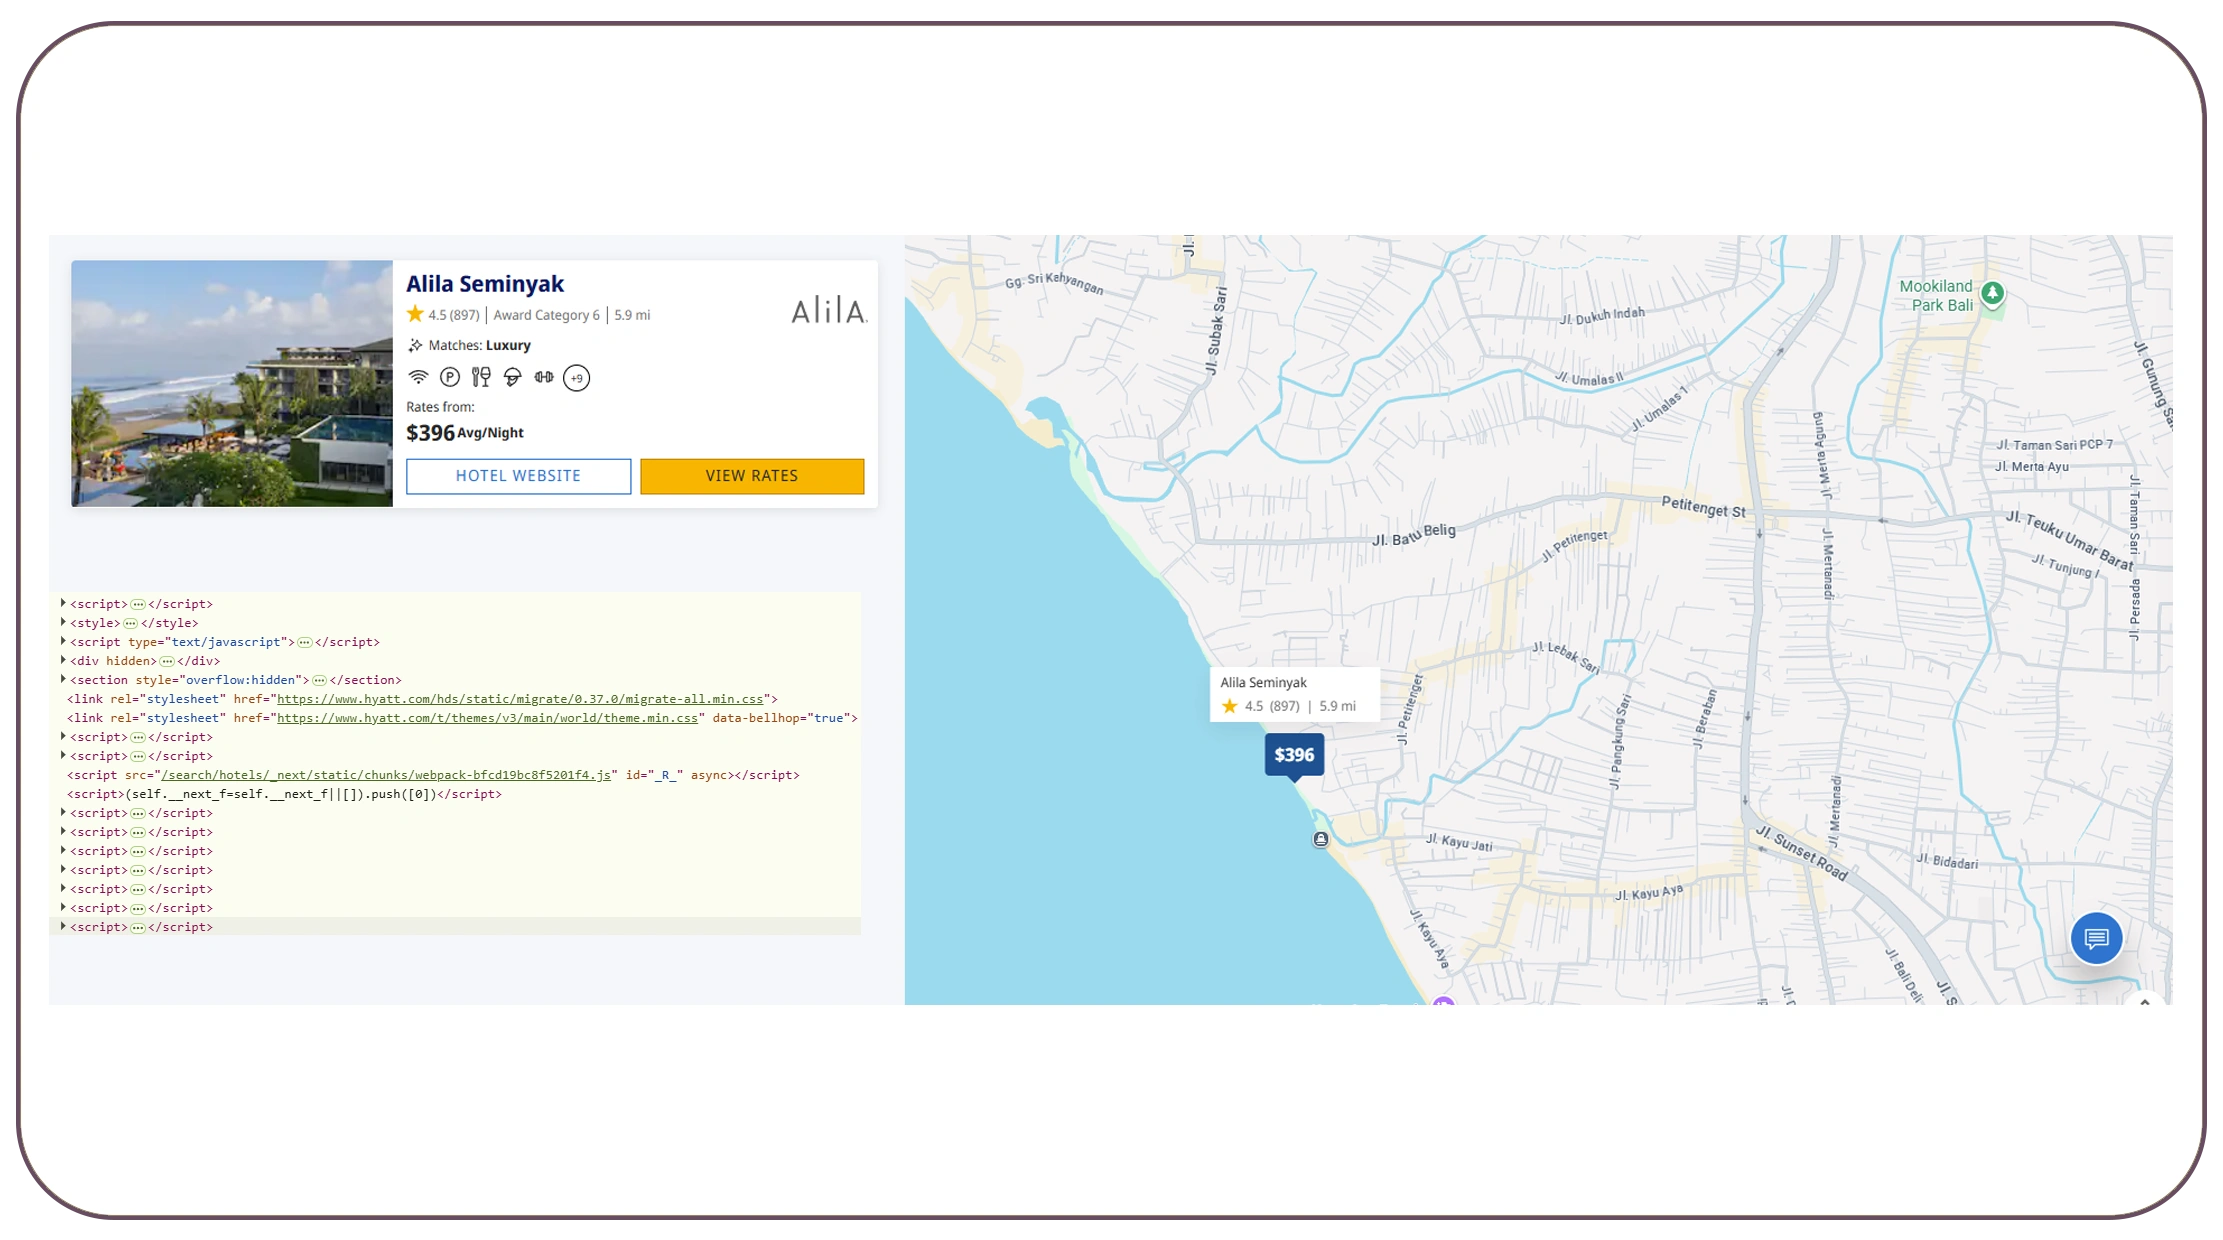Click "Jl. Kayu Aya" map label
The image size is (2223, 1240).
[x=1649, y=892]
